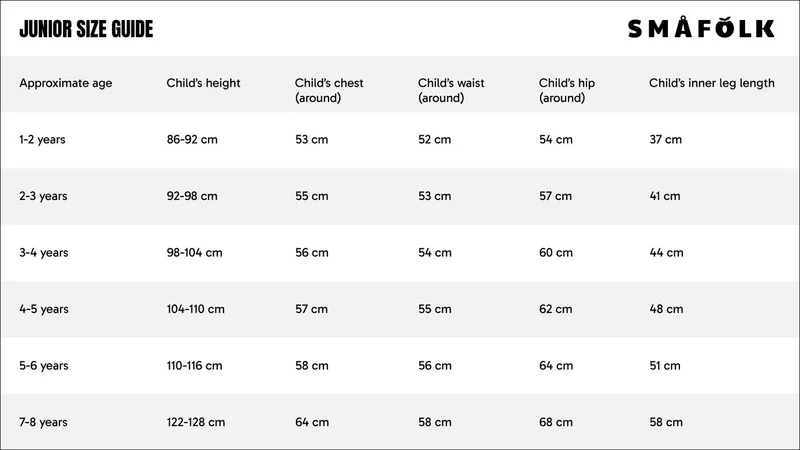Click the 64 cm chest value
This screenshot has height=450, width=800.
point(311,422)
